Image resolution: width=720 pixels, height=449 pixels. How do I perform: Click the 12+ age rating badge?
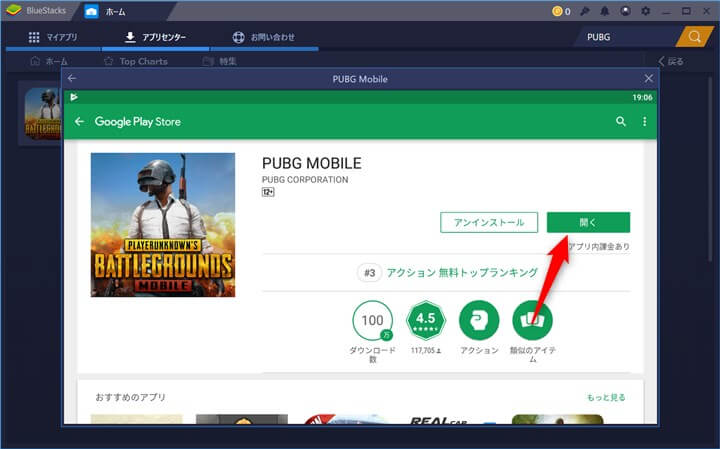click(x=268, y=192)
